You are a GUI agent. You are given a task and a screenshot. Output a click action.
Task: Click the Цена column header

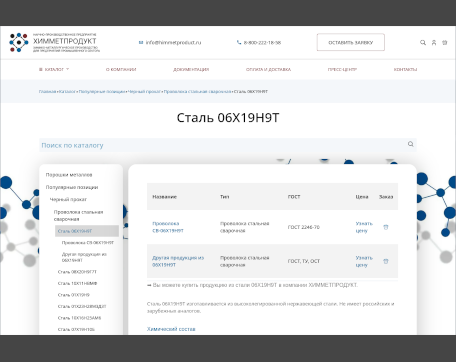click(x=362, y=197)
